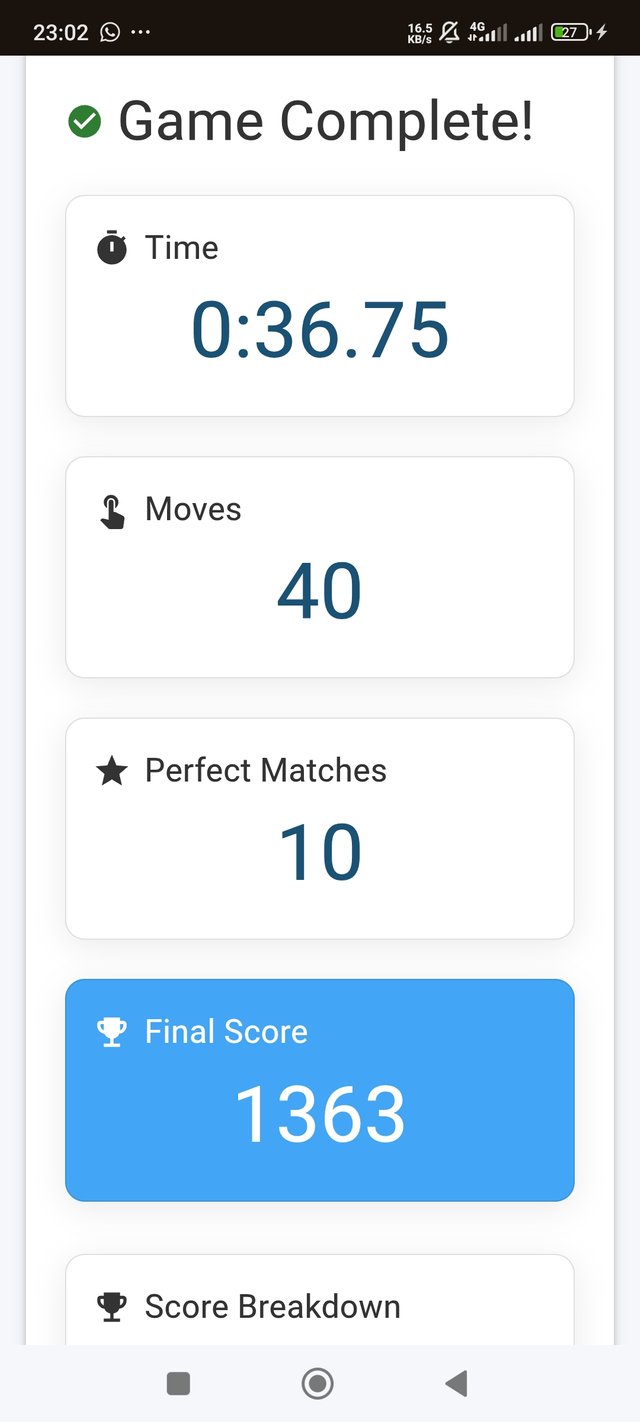Viewport: 640px width, 1422px height.
Task: Tap the final score value 1363
Action: [x=320, y=1114]
